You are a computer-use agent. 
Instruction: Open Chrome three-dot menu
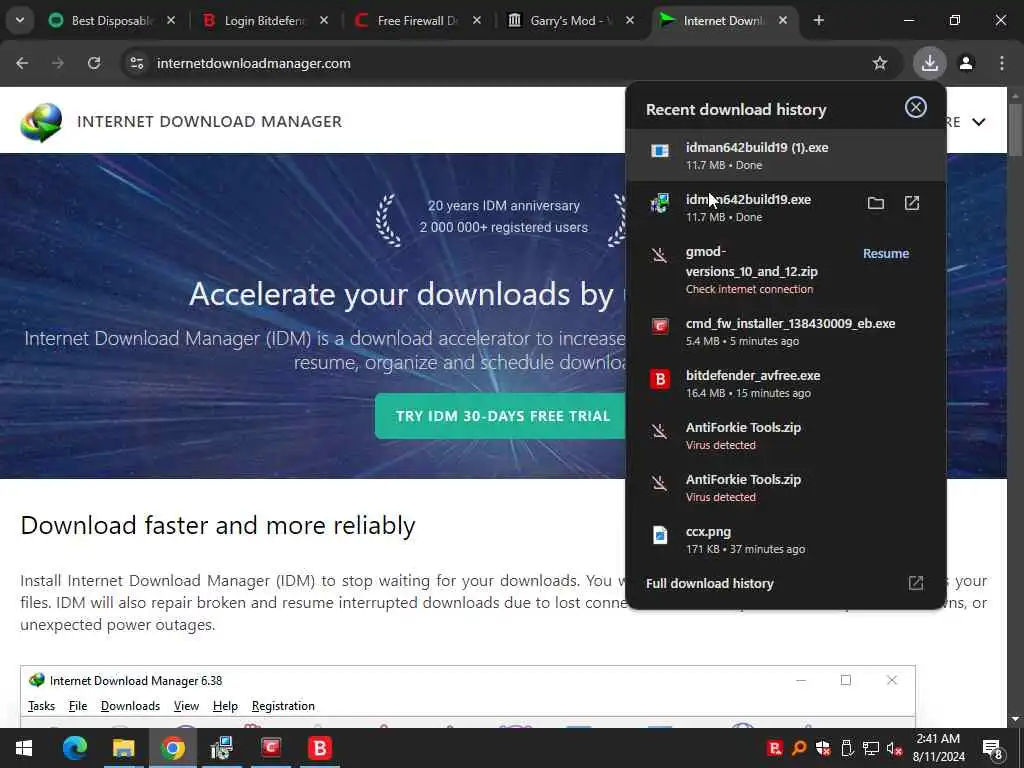(x=1002, y=63)
